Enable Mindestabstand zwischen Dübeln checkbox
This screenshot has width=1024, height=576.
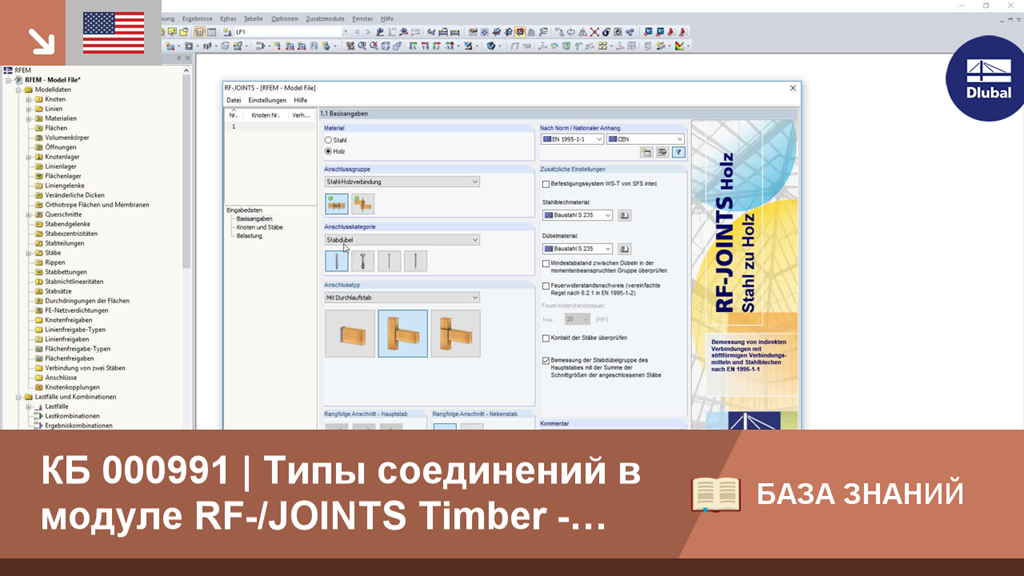(x=546, y=264)
